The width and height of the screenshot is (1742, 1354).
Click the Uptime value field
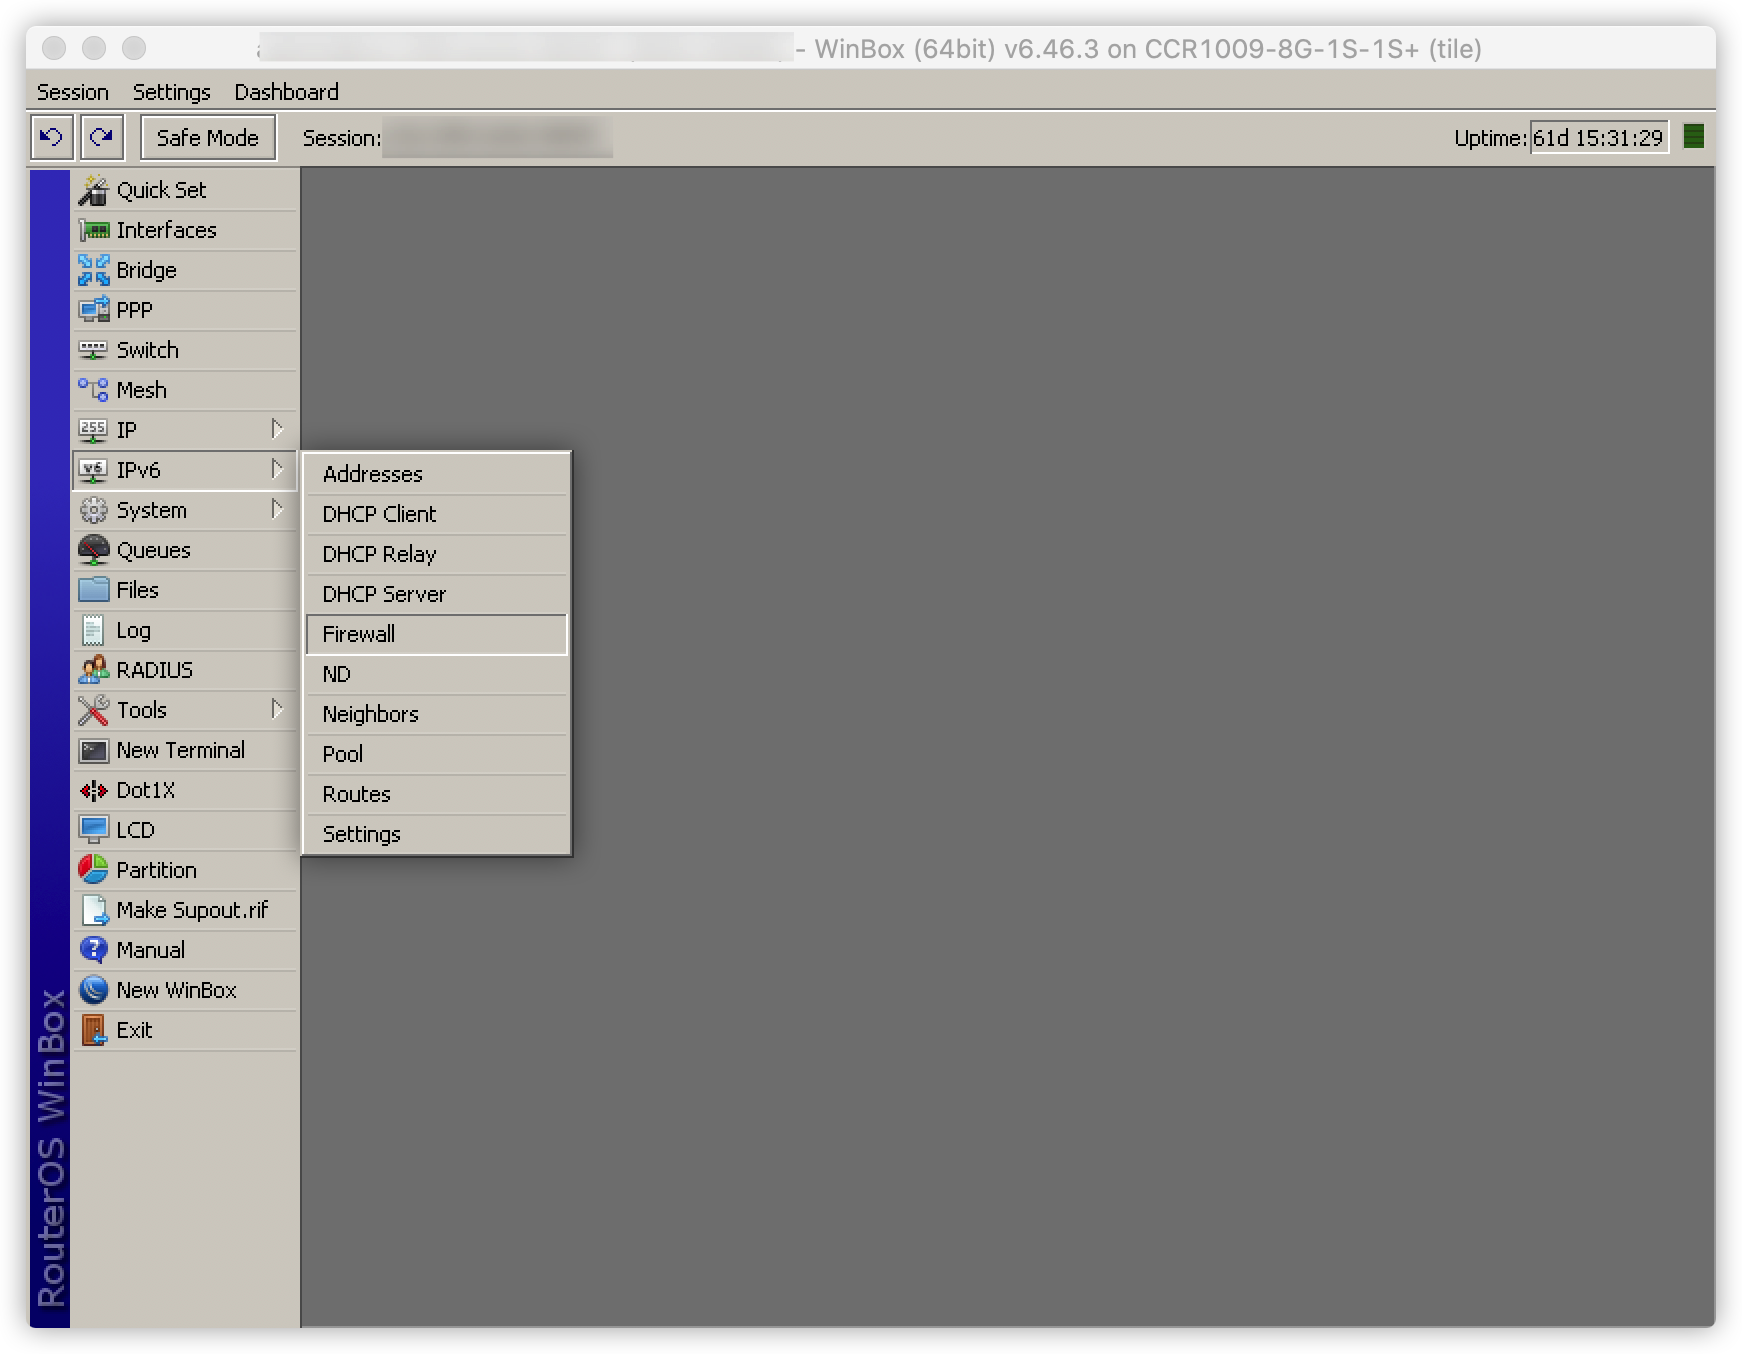(x=1598, y=138)
